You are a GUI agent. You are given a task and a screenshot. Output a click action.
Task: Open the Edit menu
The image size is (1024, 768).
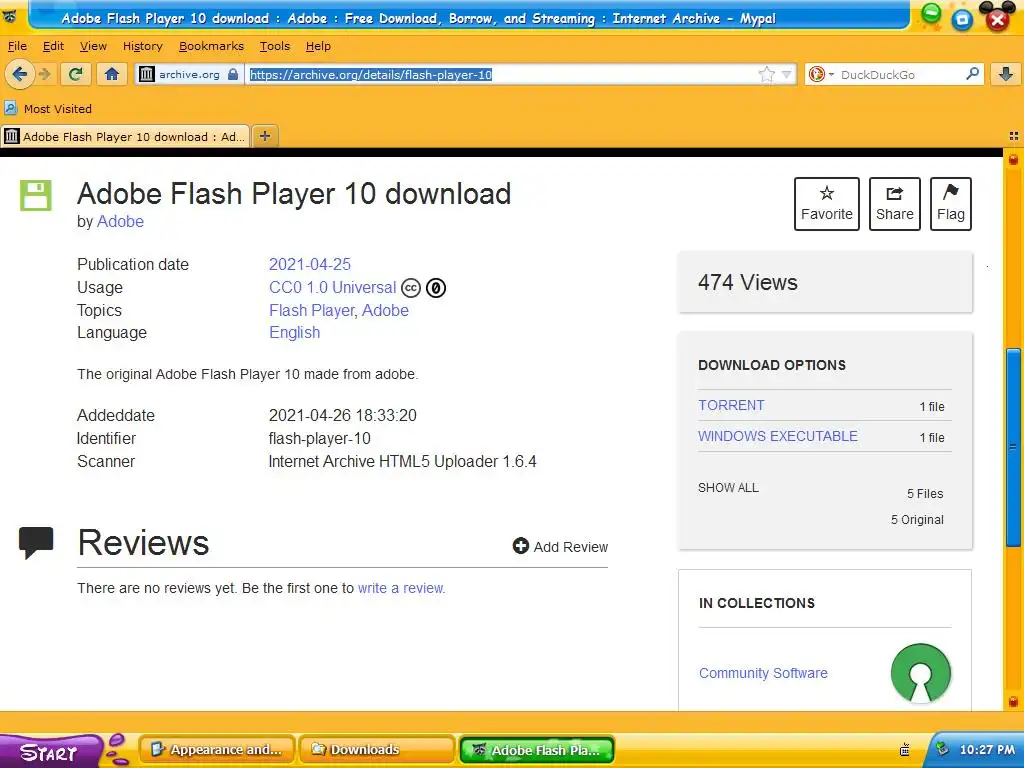(53, 46)
